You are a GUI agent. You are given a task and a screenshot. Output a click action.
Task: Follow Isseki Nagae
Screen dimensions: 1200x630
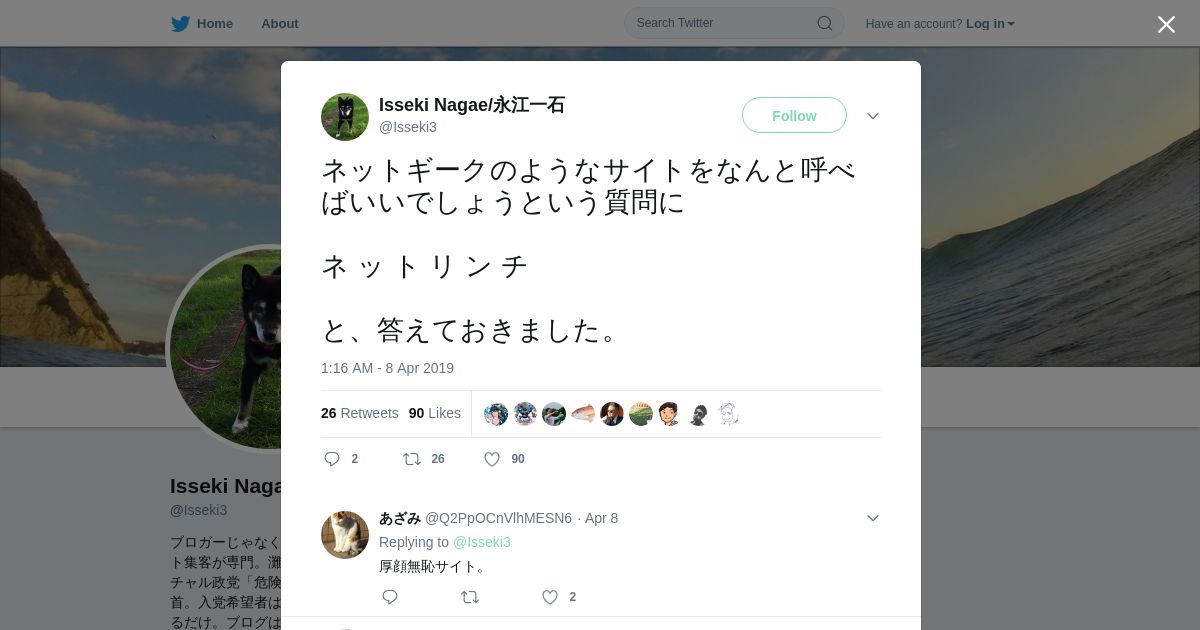(794, 115)
